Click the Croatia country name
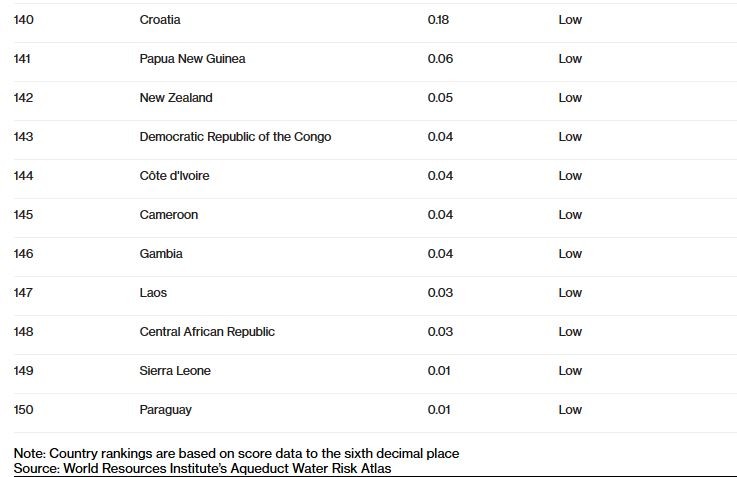 coord(160,20)
